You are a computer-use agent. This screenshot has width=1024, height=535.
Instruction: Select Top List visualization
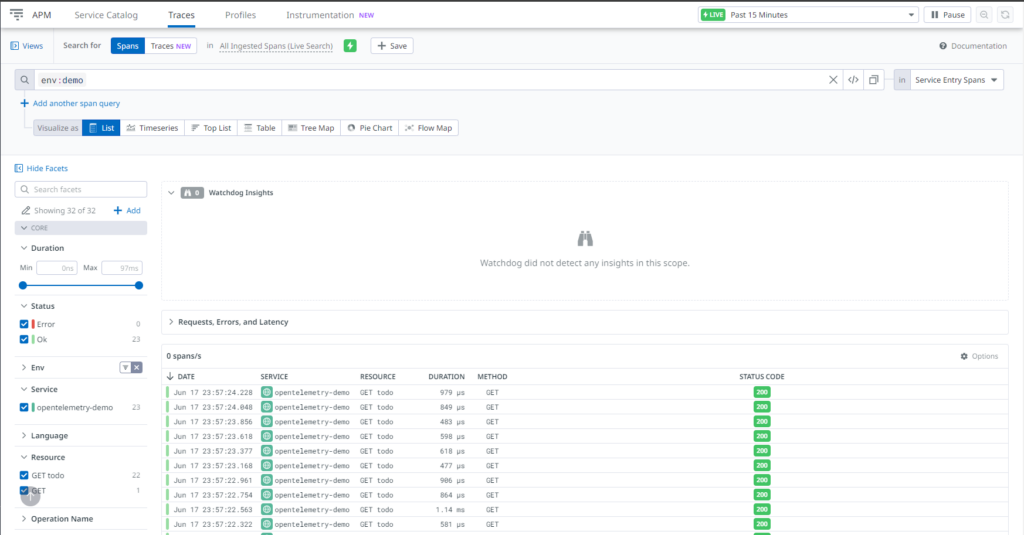211,128
